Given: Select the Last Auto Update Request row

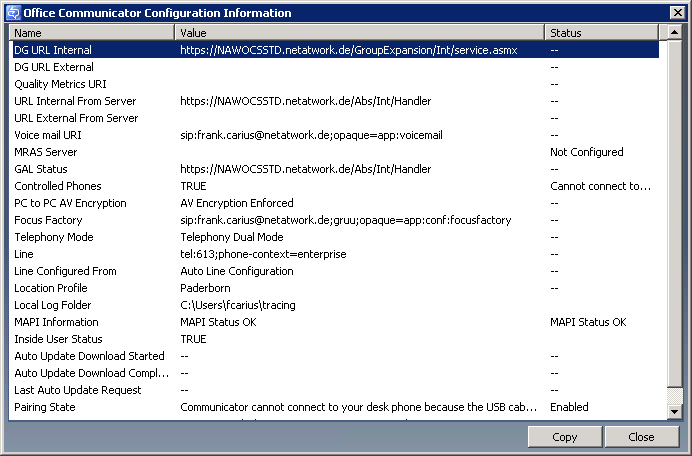Looking at the screenshot, I should [x=334, y=390].
